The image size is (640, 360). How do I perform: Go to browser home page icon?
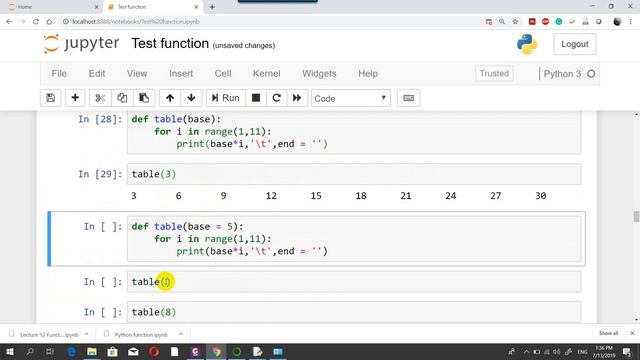tap(49, 22)
